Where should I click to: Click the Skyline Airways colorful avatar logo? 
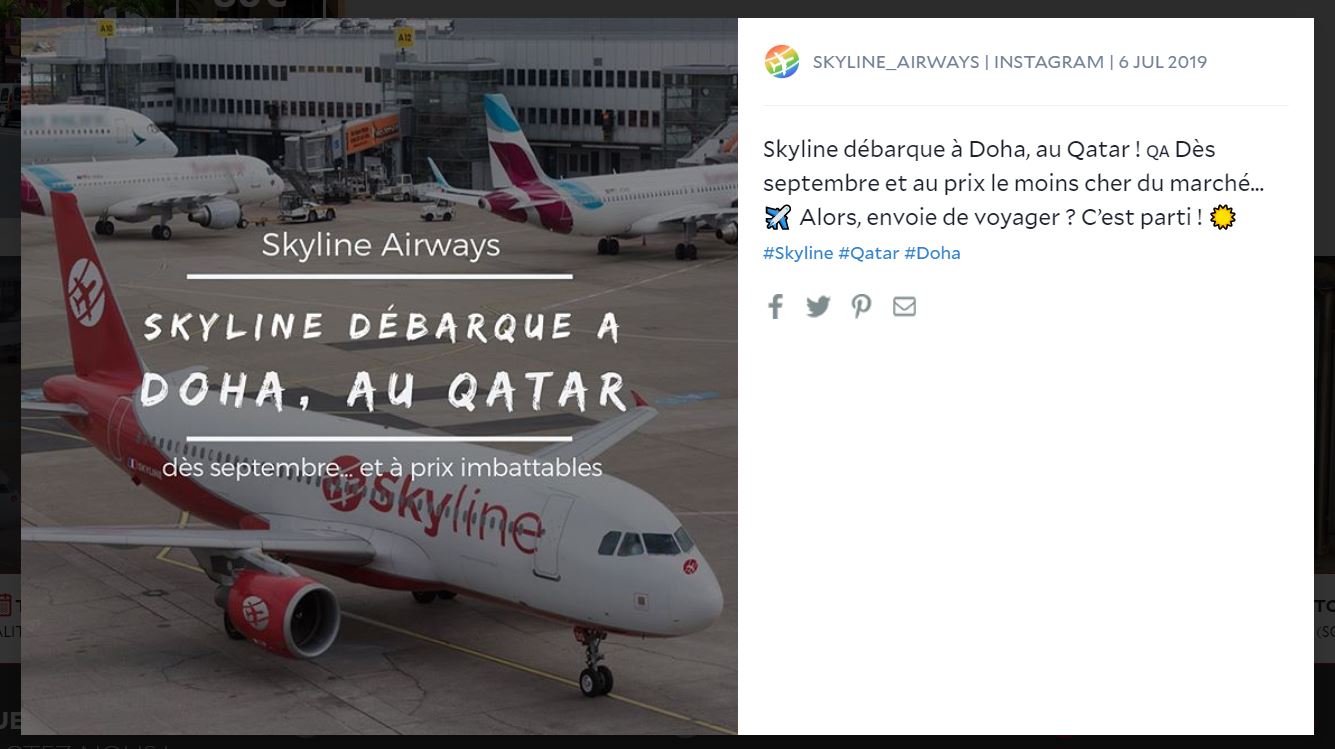click(x=782, y=62)
